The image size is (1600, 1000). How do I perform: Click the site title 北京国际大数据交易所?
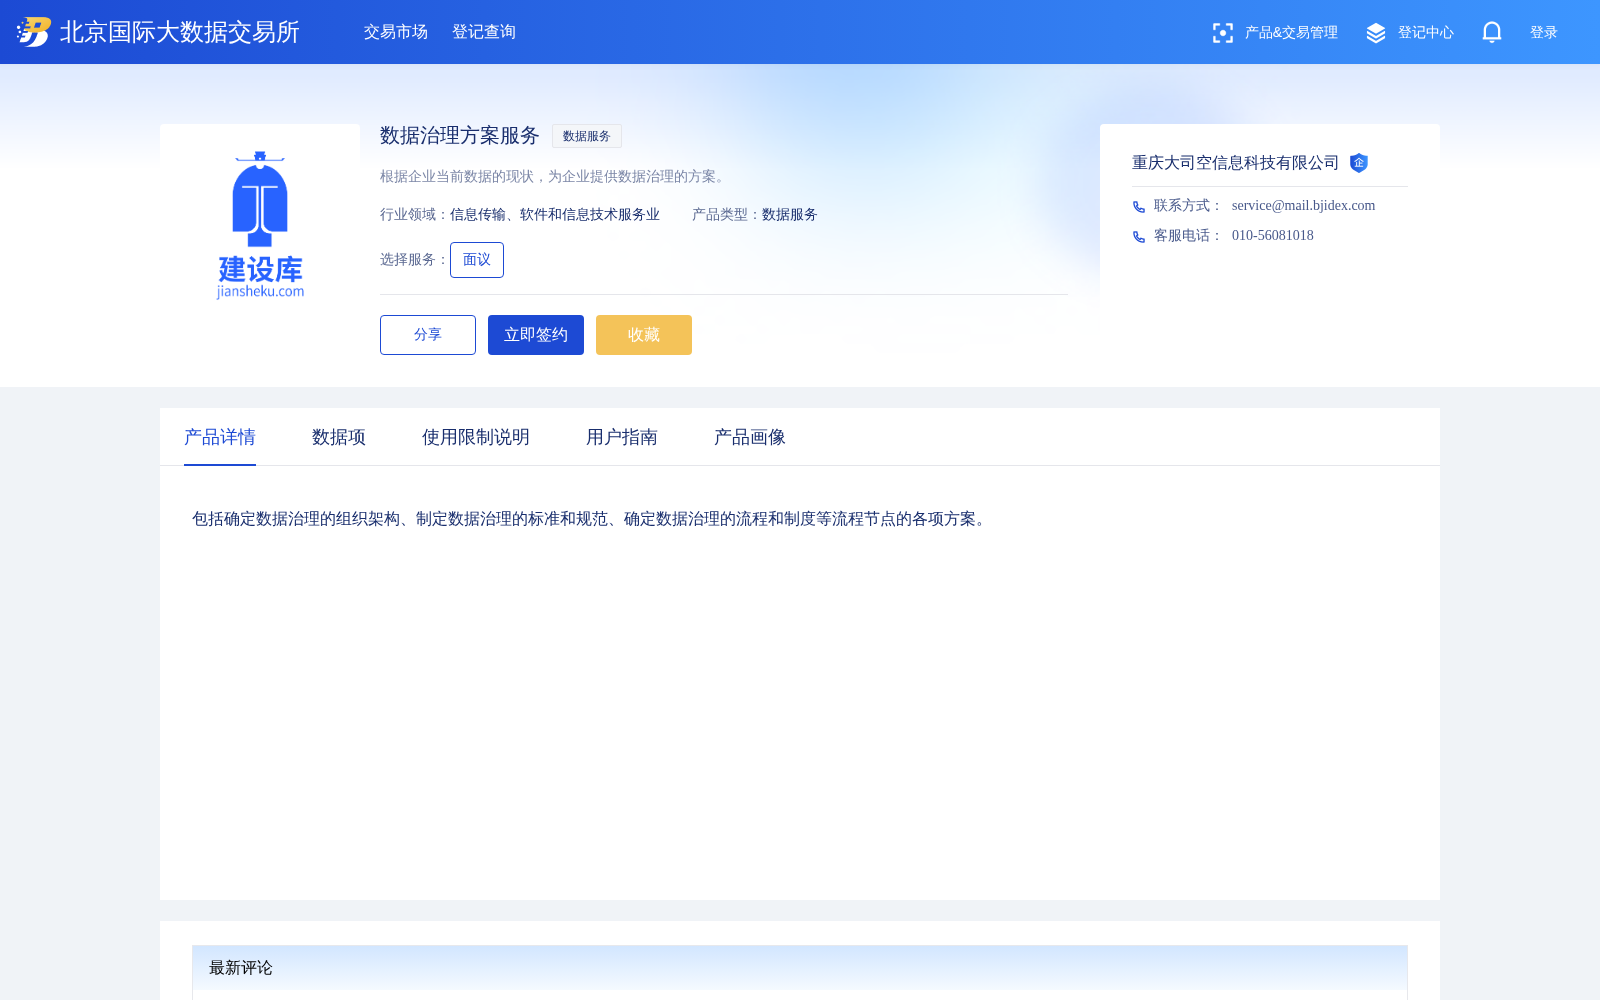tap(180, 32)
